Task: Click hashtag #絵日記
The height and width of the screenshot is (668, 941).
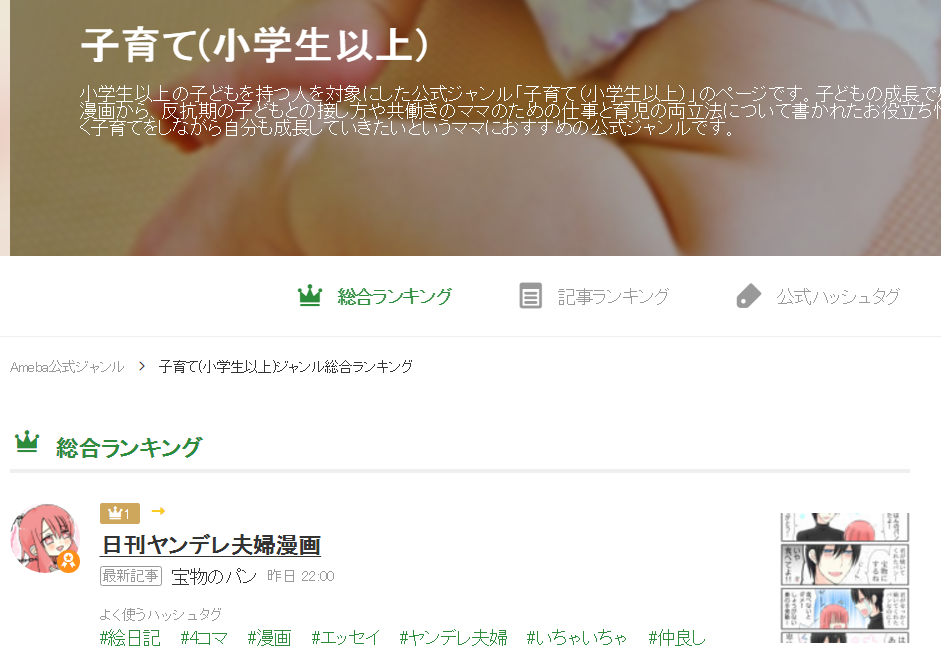Action: tap(130, 637)
